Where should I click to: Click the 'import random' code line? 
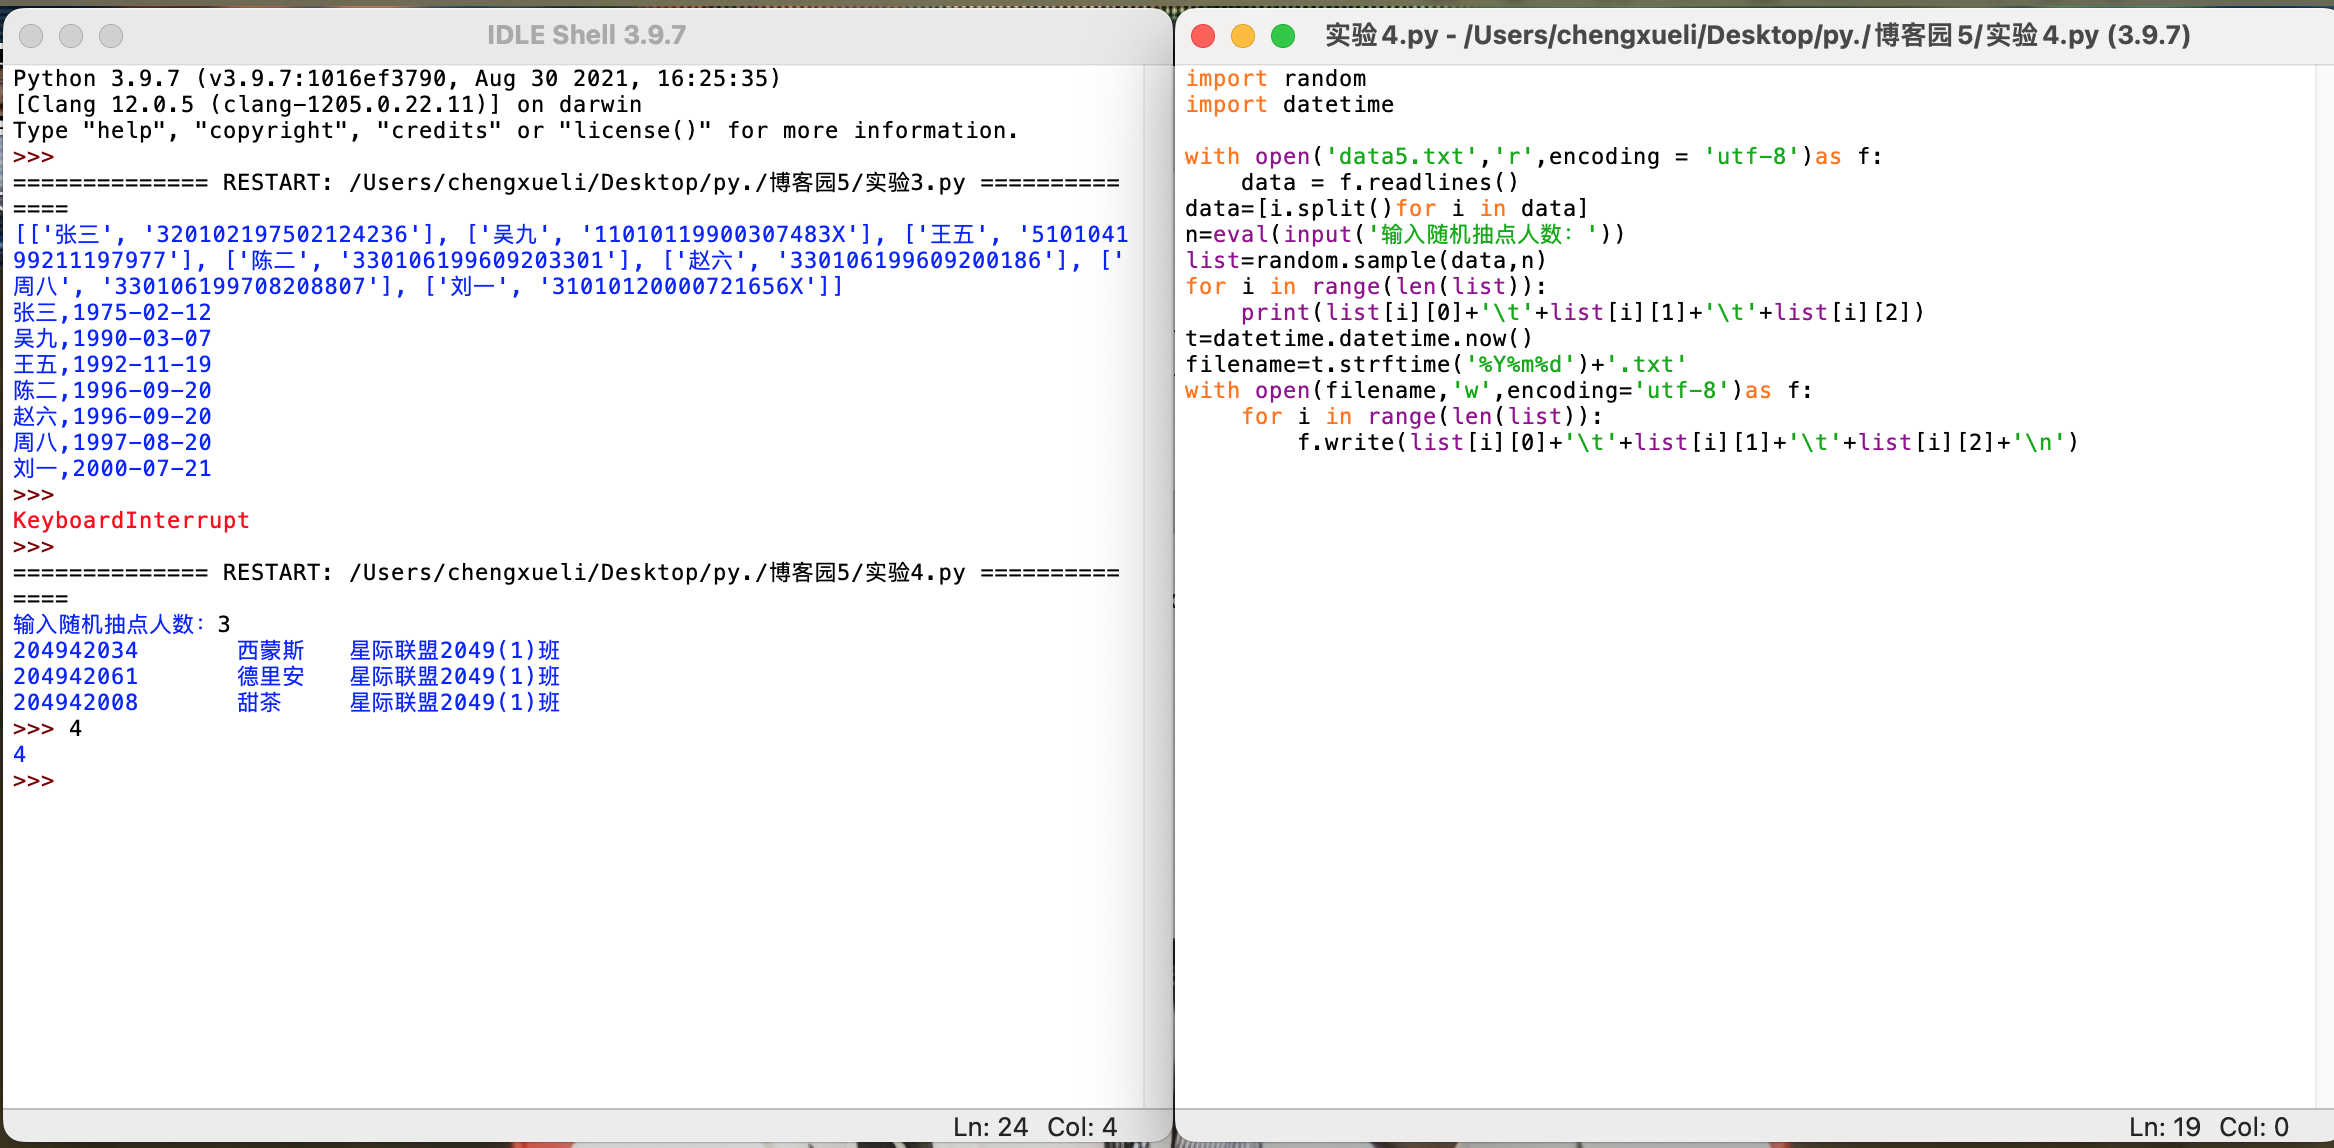[1275, 79]
